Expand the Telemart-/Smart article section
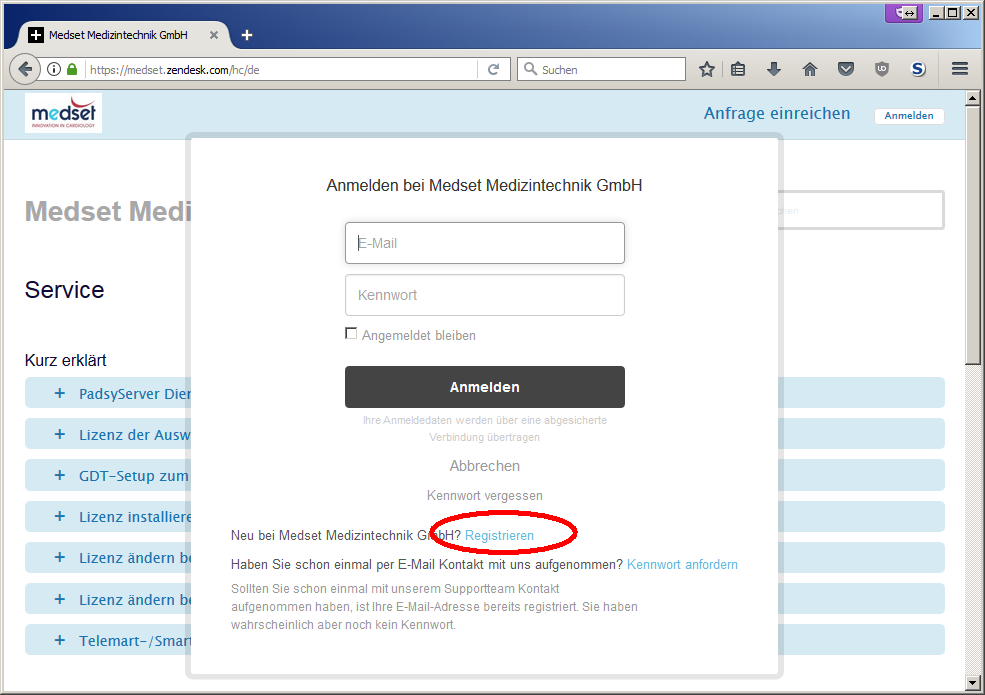This screenshot has height=695, width=985. [x=60, y=640]
